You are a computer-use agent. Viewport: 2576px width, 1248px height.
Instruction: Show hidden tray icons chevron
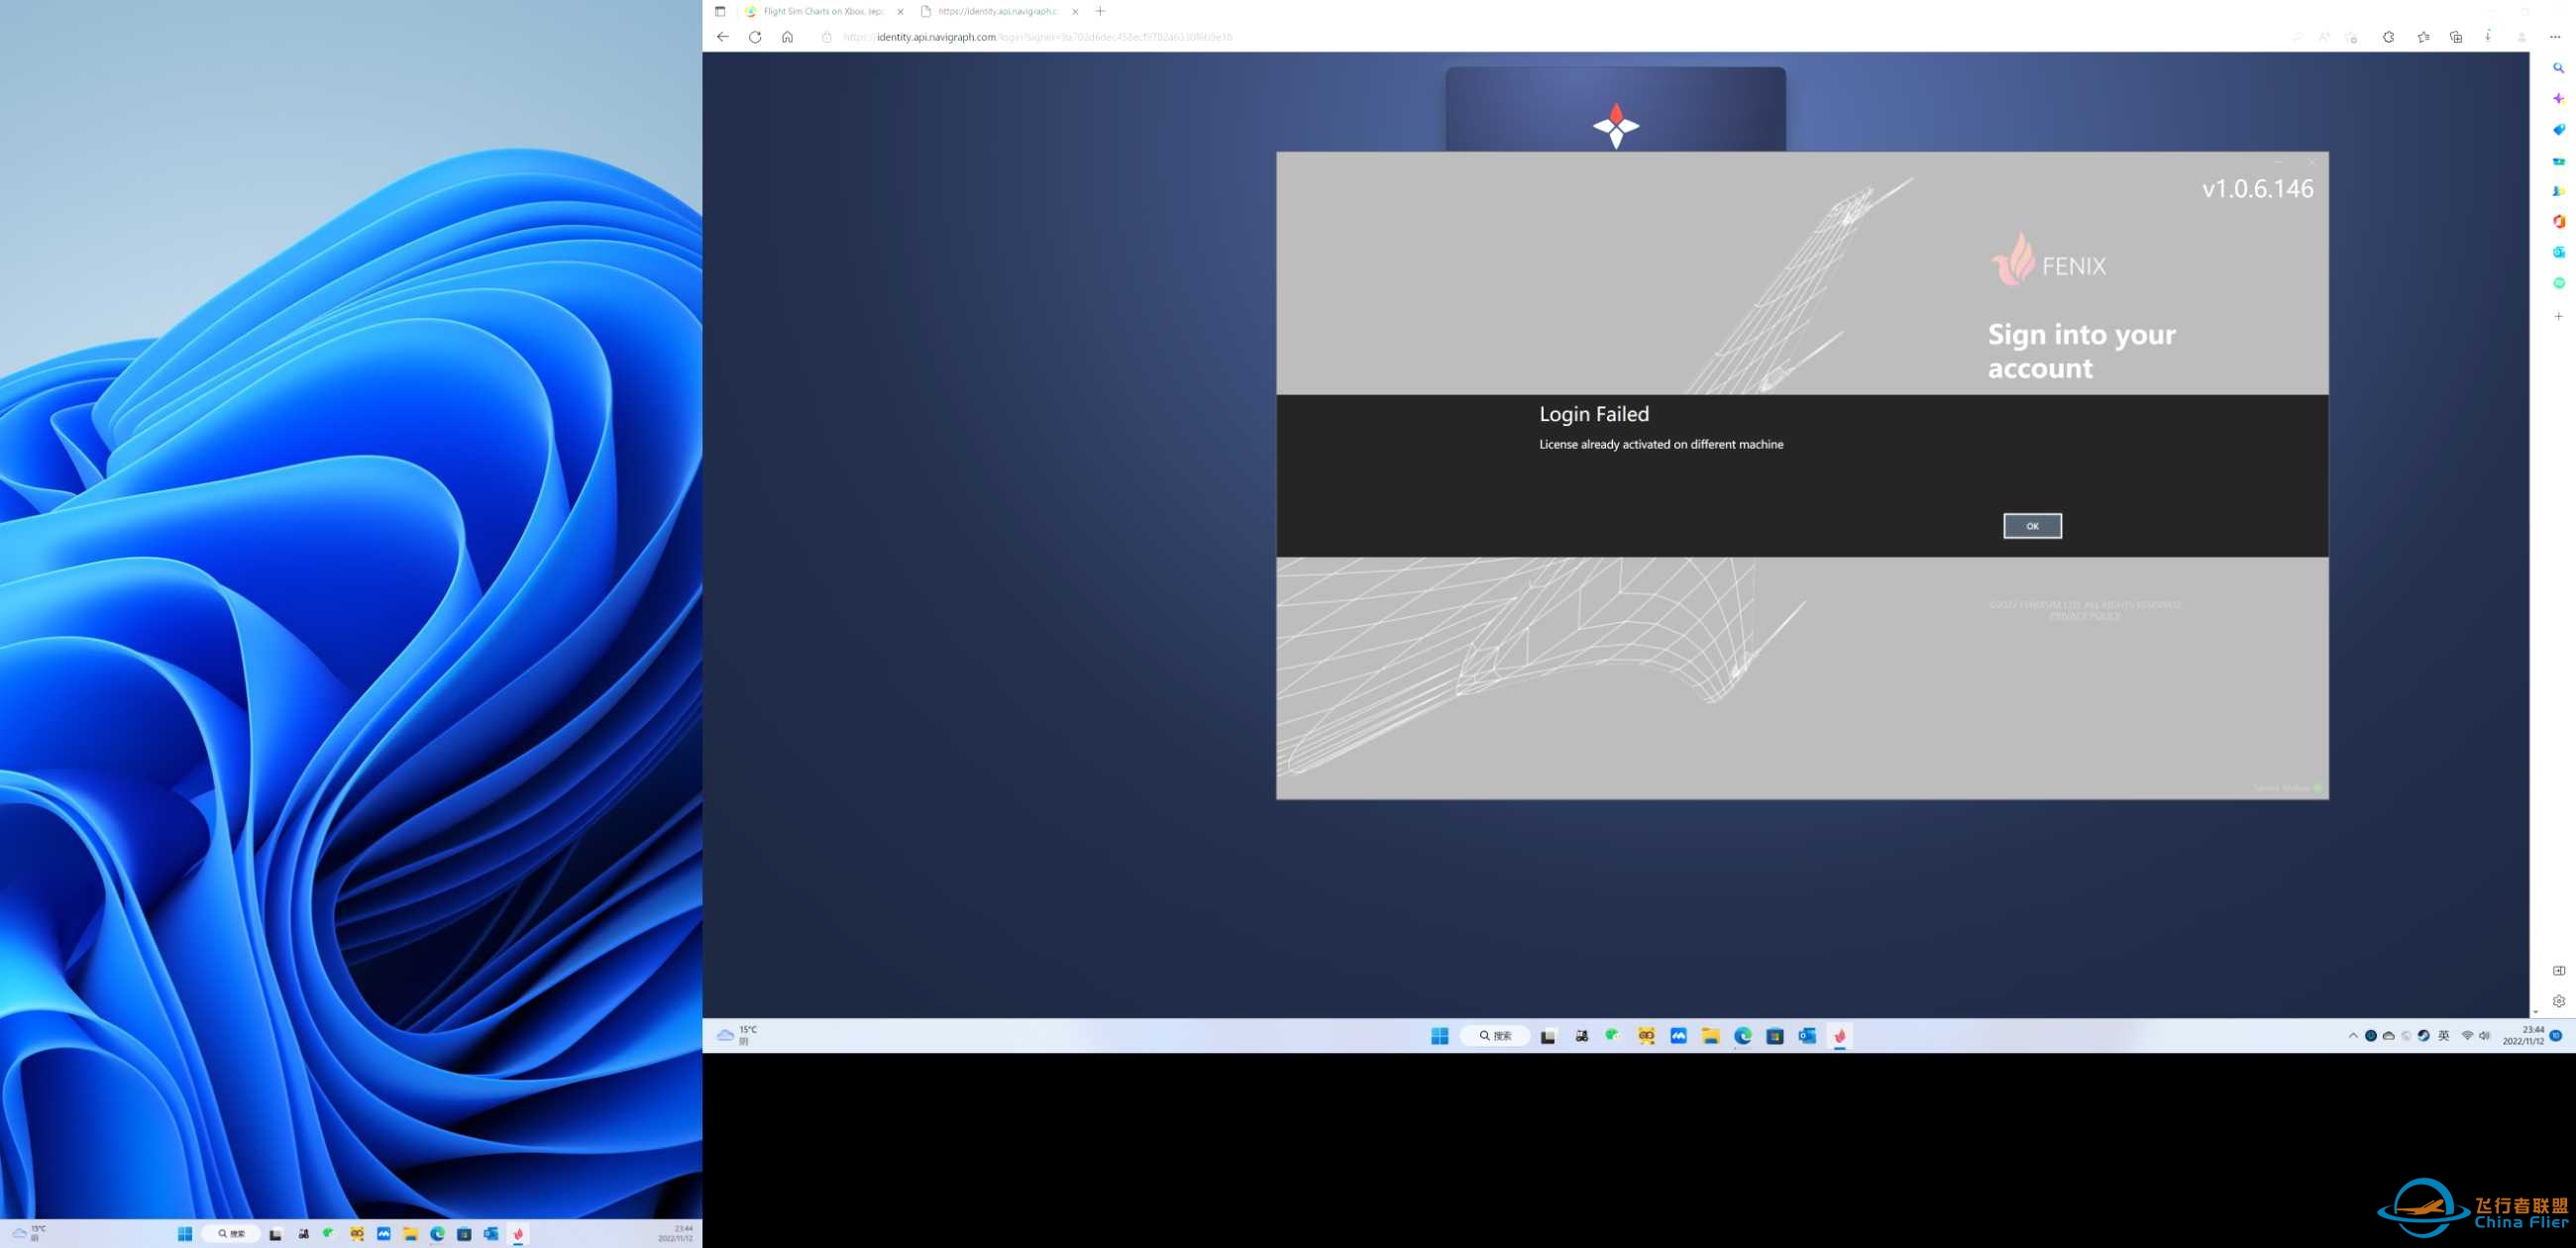2353,1036
